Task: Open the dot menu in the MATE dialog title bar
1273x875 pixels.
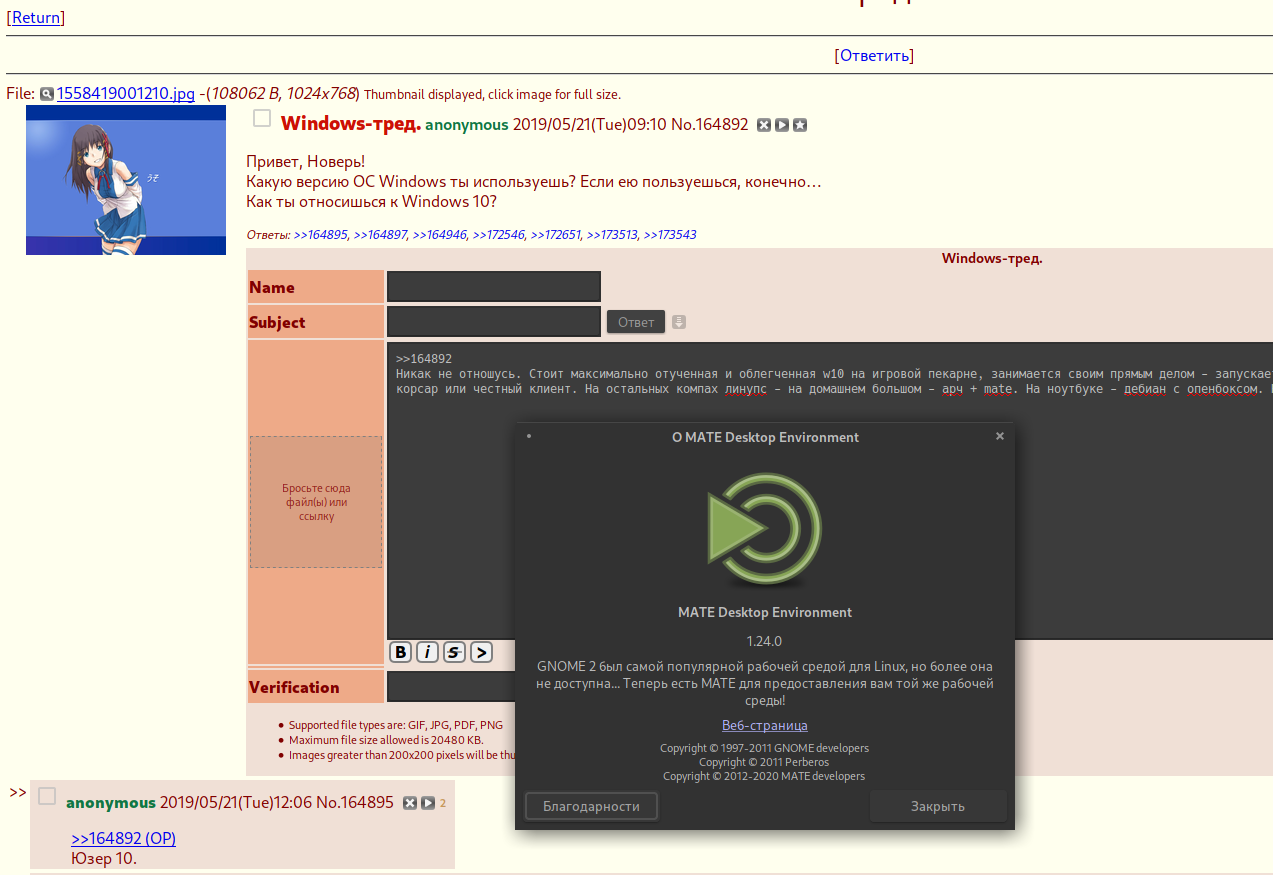Action: click(529, 436)
